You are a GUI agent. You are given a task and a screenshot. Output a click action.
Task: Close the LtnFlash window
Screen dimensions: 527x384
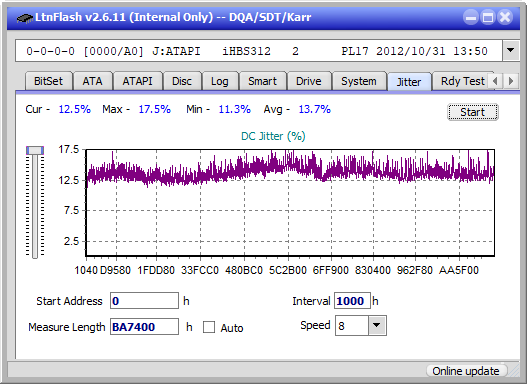505,17
